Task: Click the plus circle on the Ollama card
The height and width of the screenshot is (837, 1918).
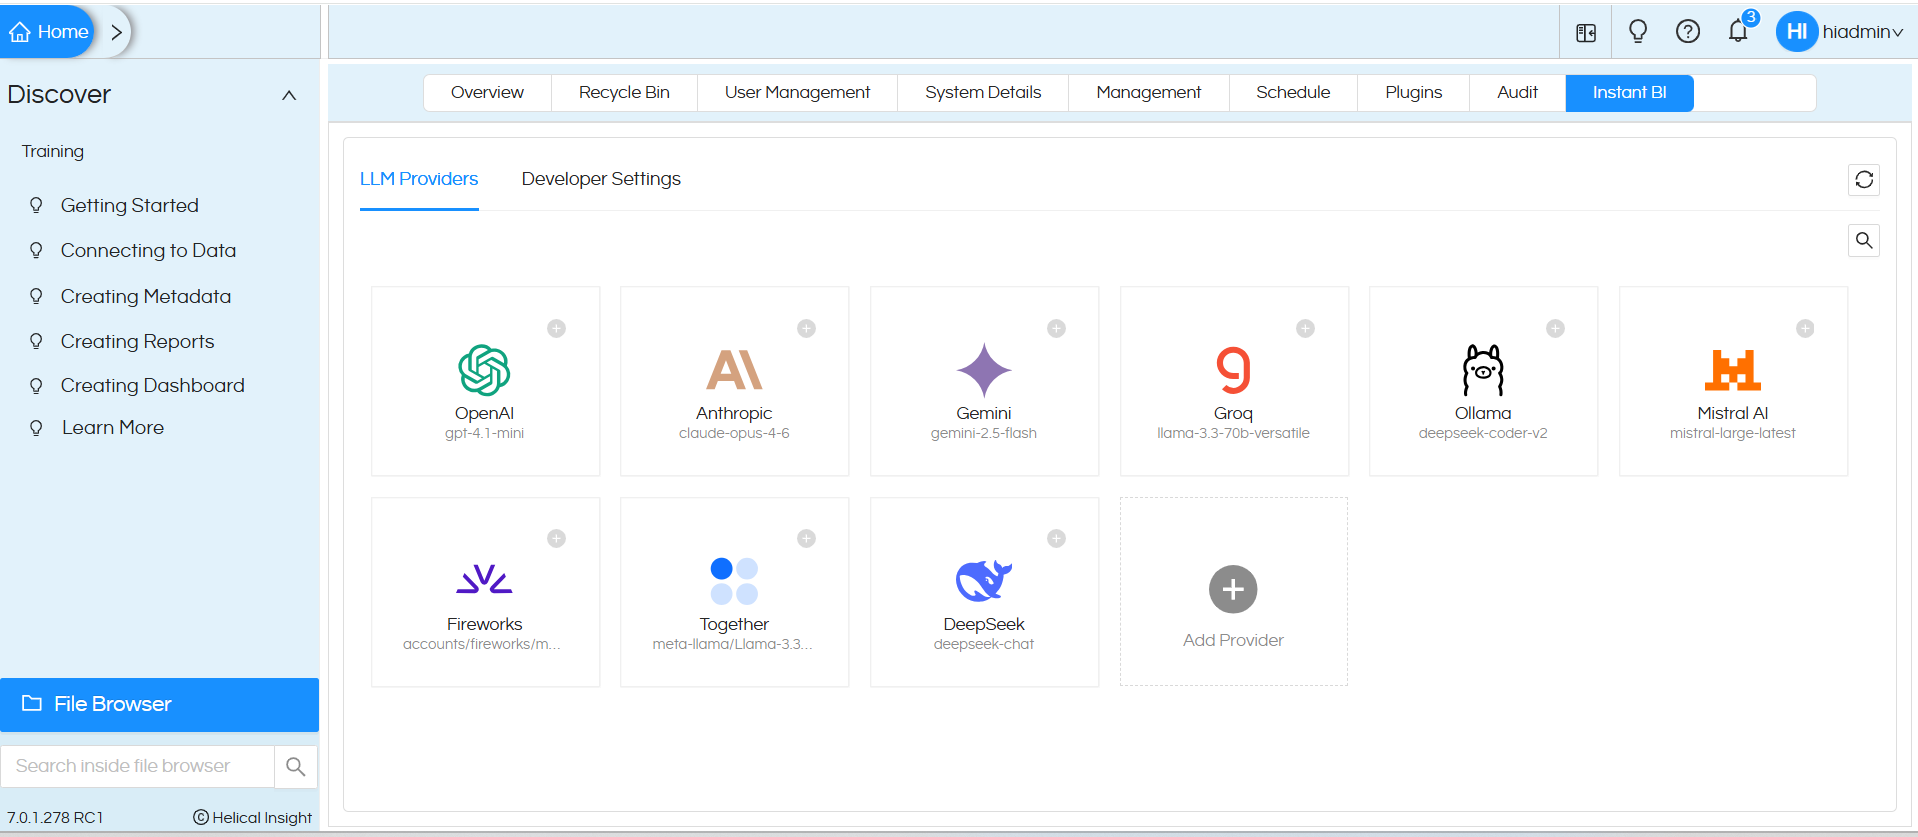Action: click(x=1555, y=328)
